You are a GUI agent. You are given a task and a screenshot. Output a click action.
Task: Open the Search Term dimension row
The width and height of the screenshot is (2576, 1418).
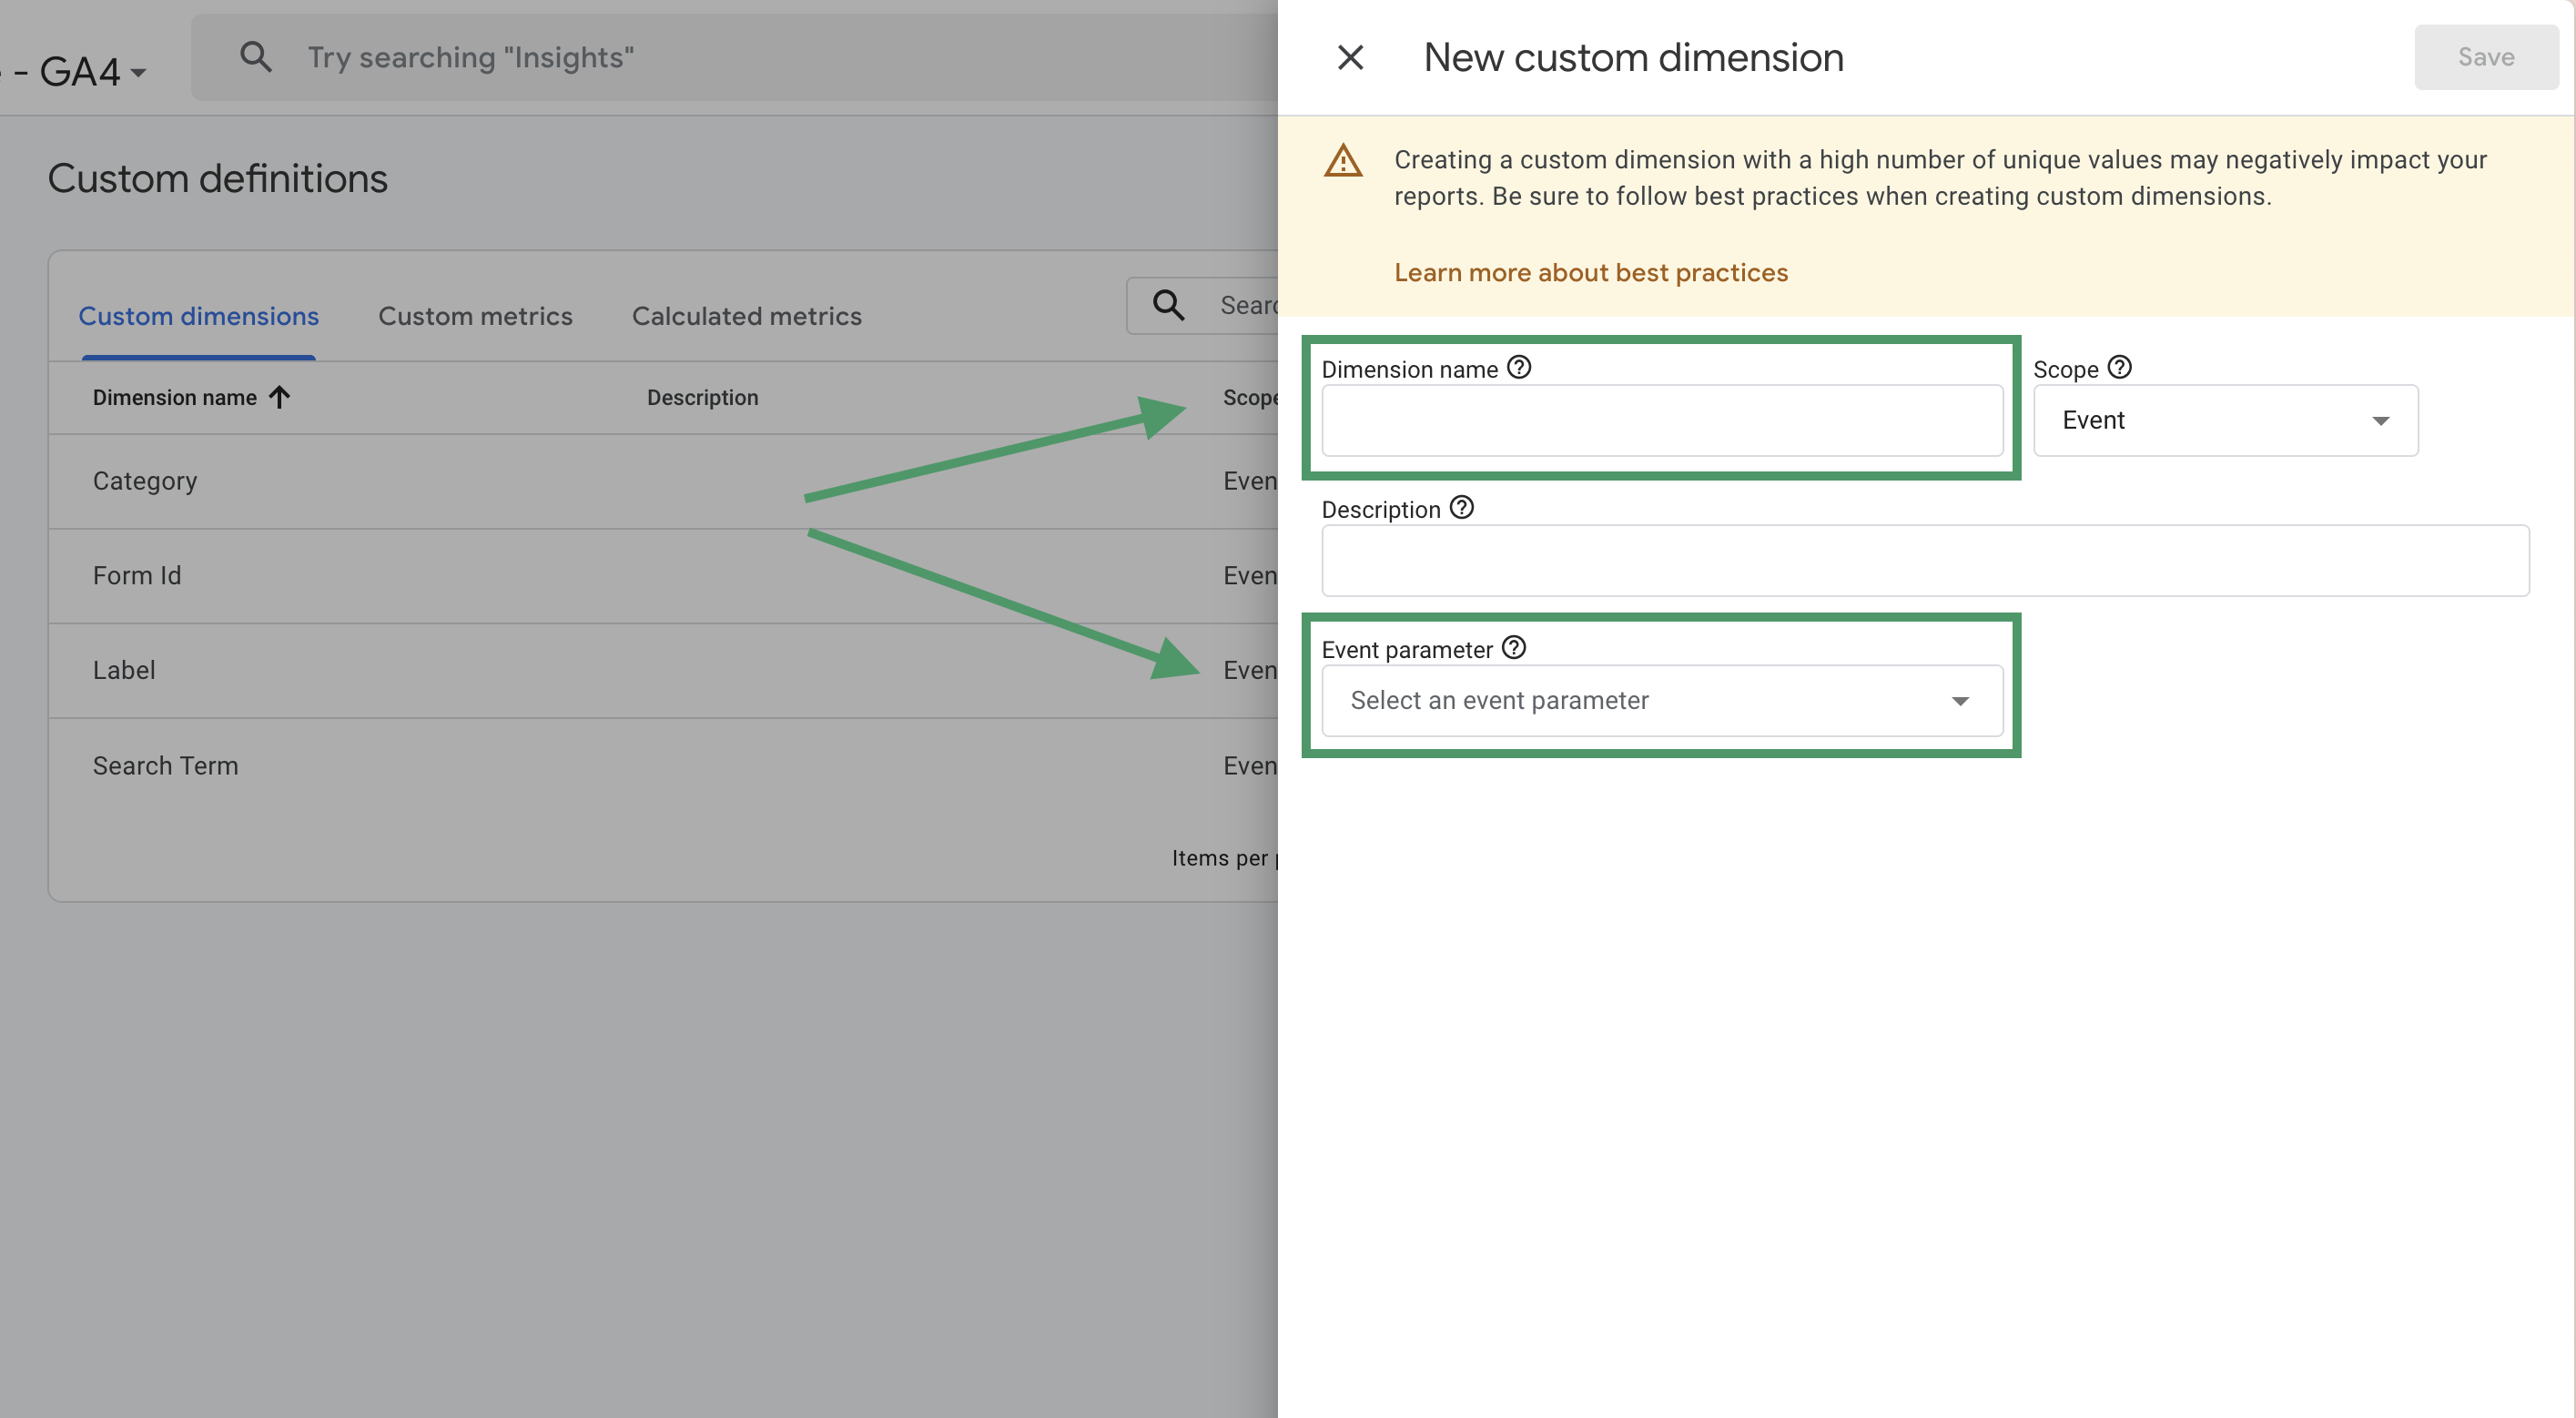tap(165, 765)
